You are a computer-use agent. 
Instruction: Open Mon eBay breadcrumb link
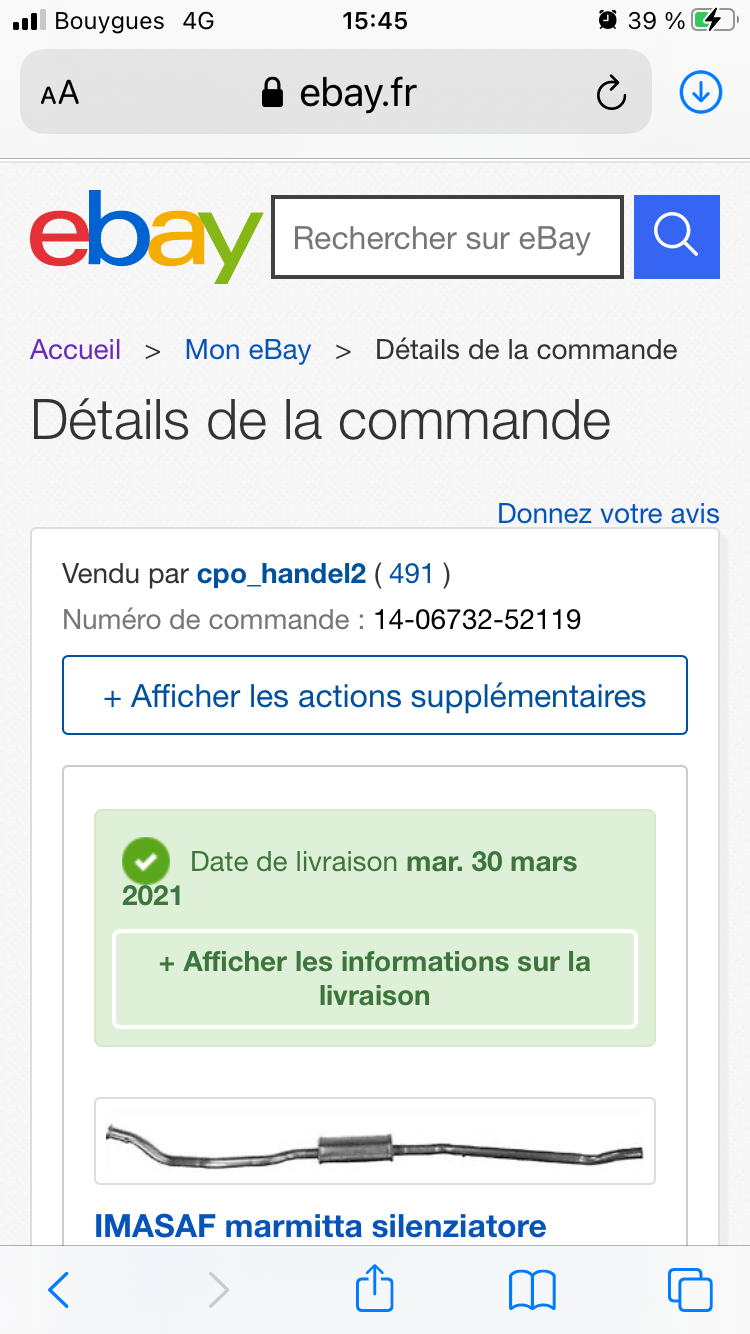point(248,350)
